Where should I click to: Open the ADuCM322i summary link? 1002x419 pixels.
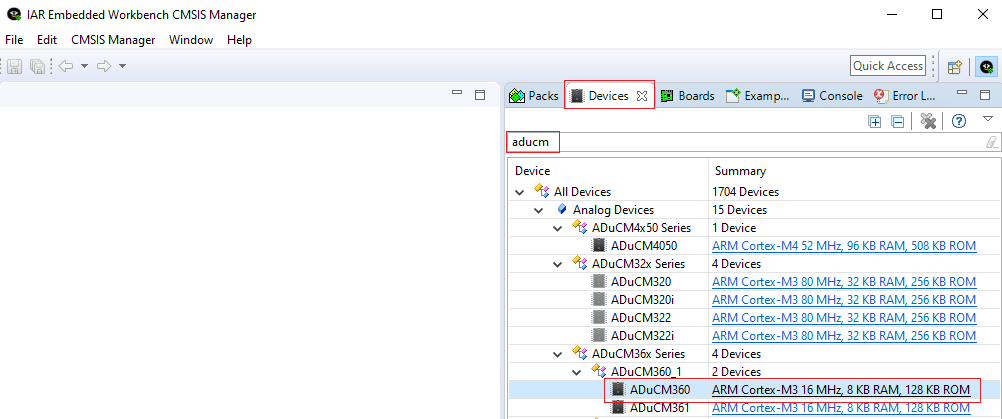click(844, 335)
